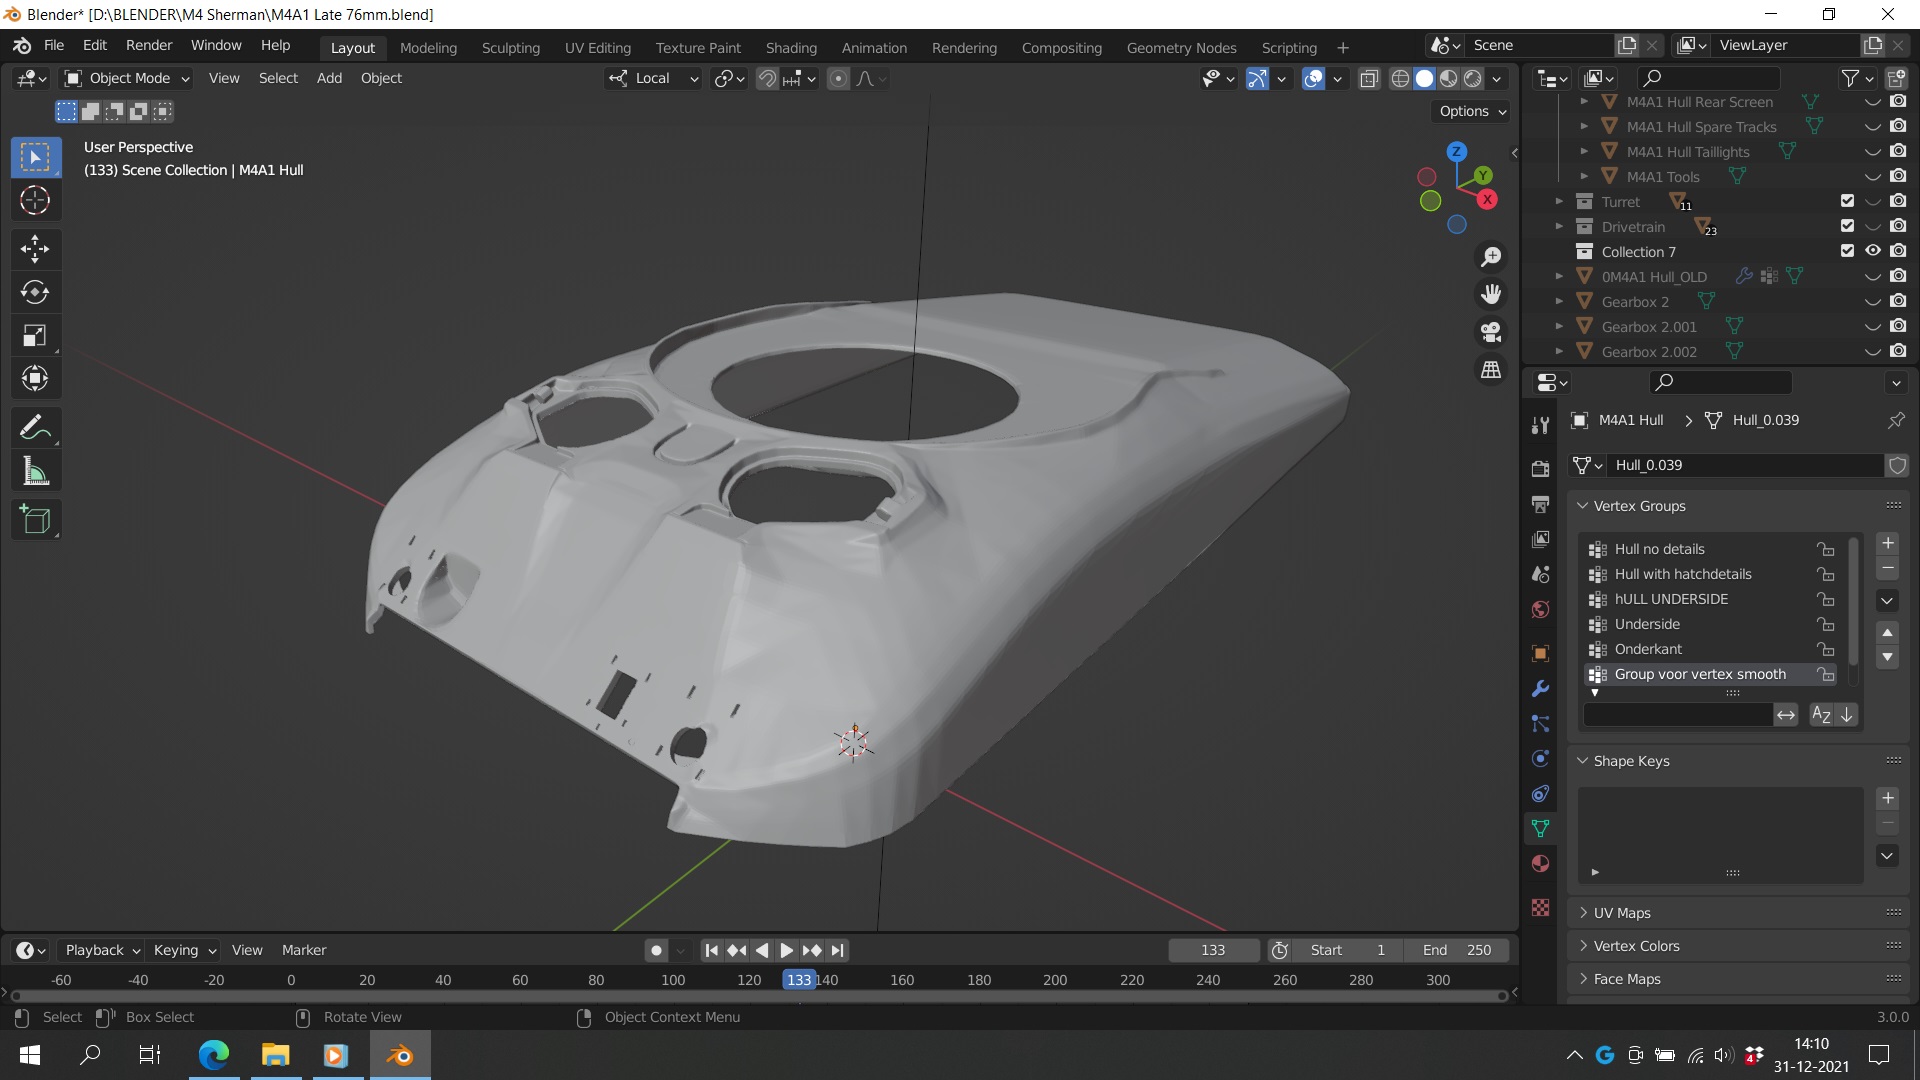
Task: Open the Material properties tab
Action: pos(1540,864)
